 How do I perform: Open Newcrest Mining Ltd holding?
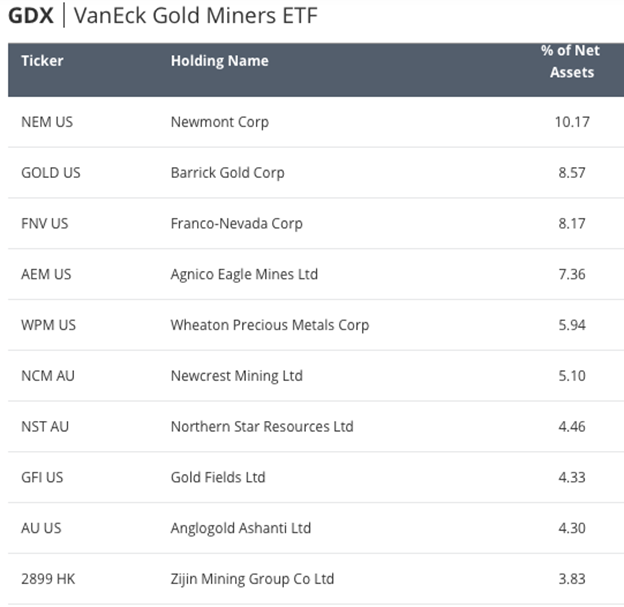[x=236, y=376]
